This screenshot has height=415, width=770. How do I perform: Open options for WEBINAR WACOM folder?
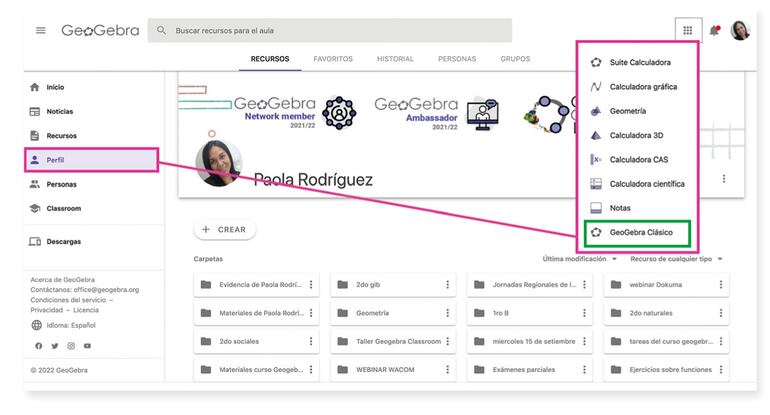point(447,369)
